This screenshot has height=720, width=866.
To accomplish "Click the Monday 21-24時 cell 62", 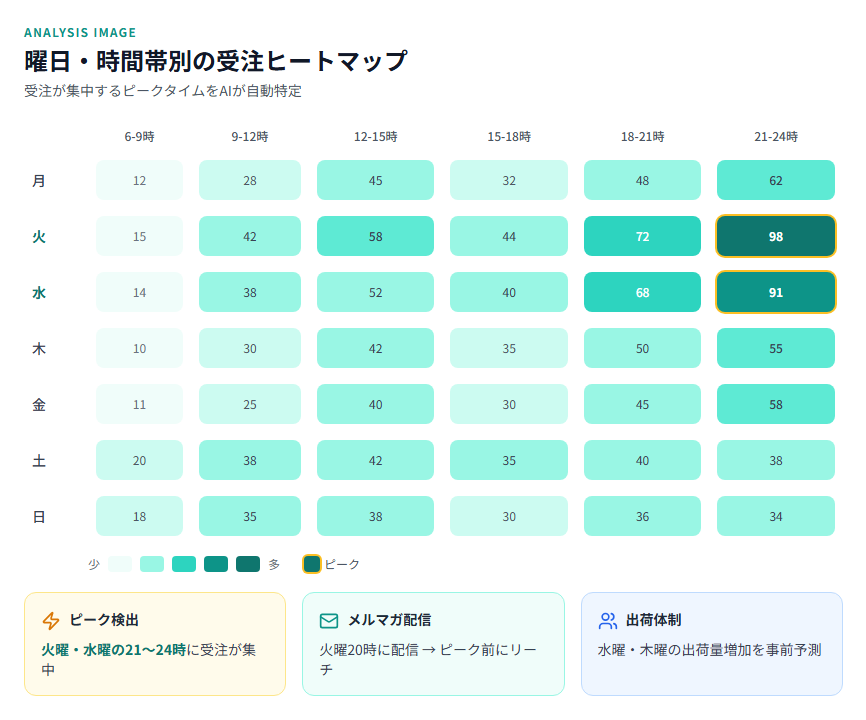I will click(x=775, y=180).
